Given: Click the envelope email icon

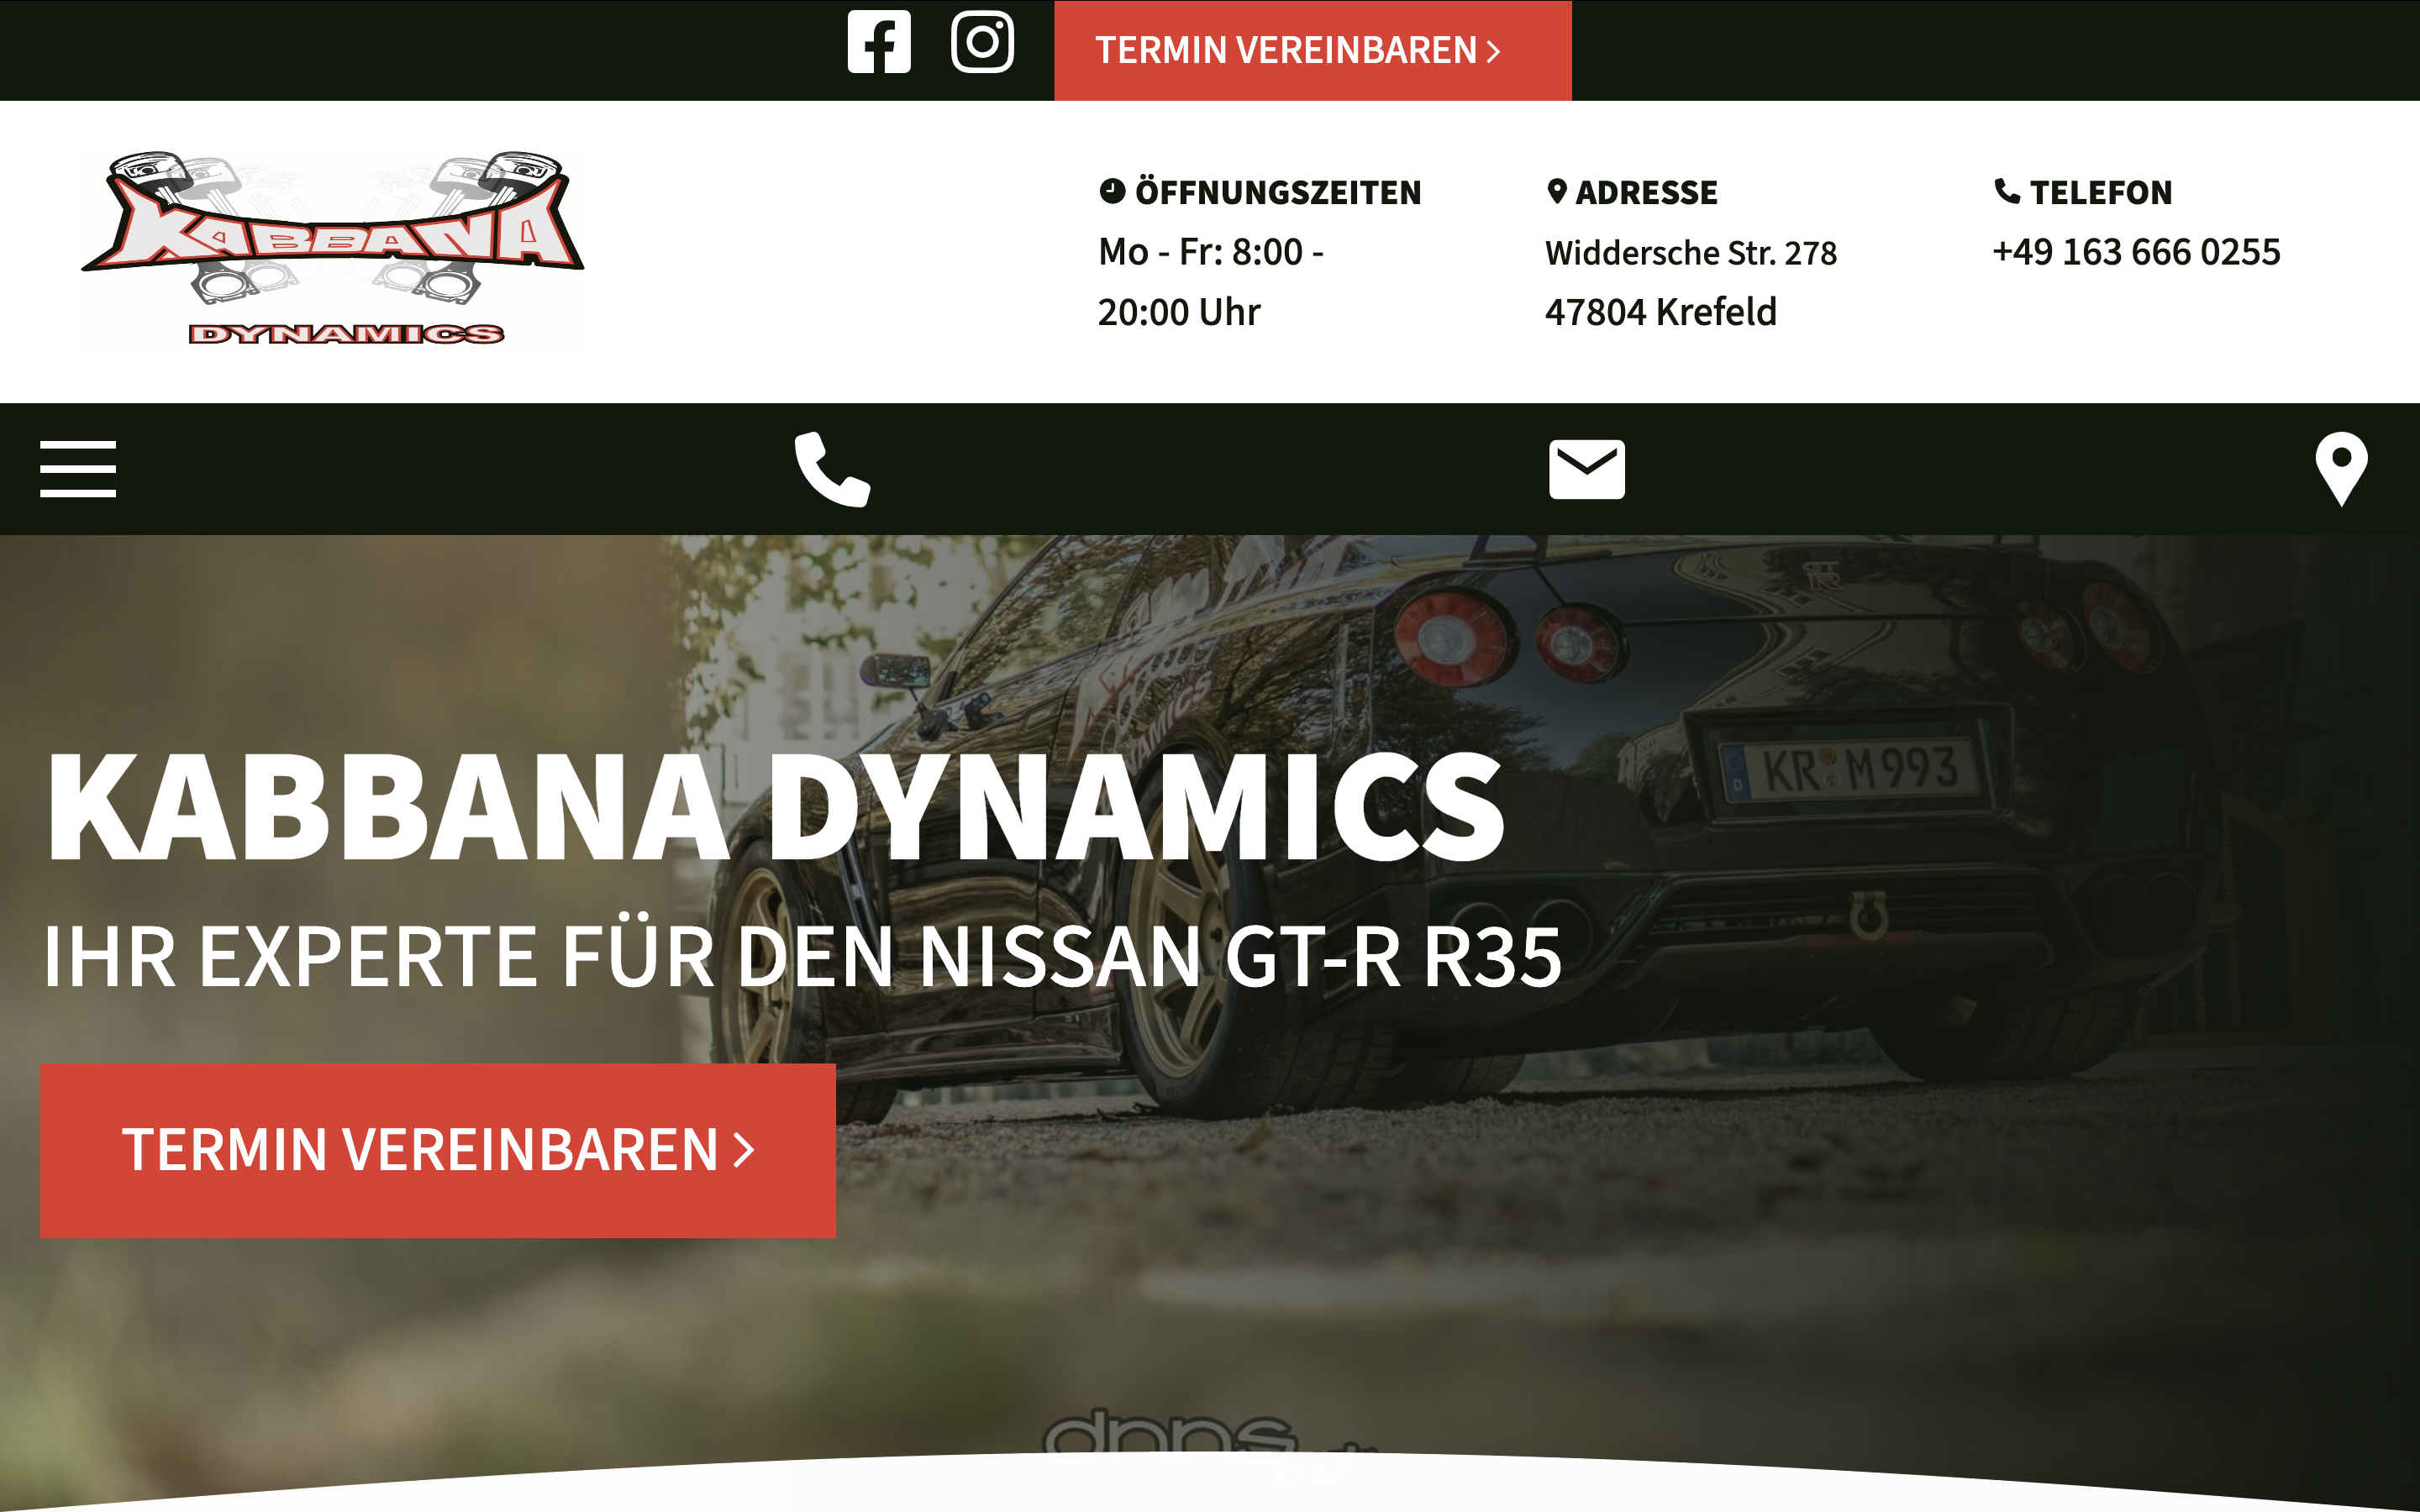Looking at the screenshot, I should pos(1586,468).
